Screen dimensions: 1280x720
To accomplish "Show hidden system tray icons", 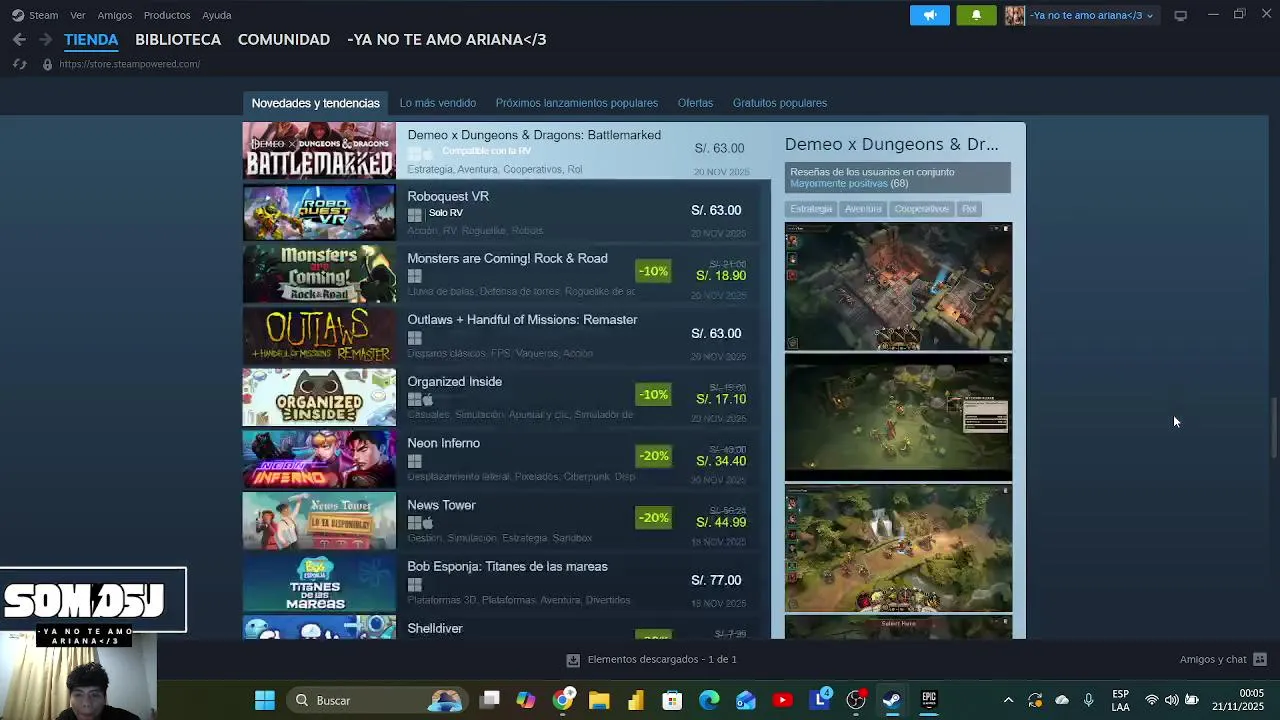I will (1008, 700).
